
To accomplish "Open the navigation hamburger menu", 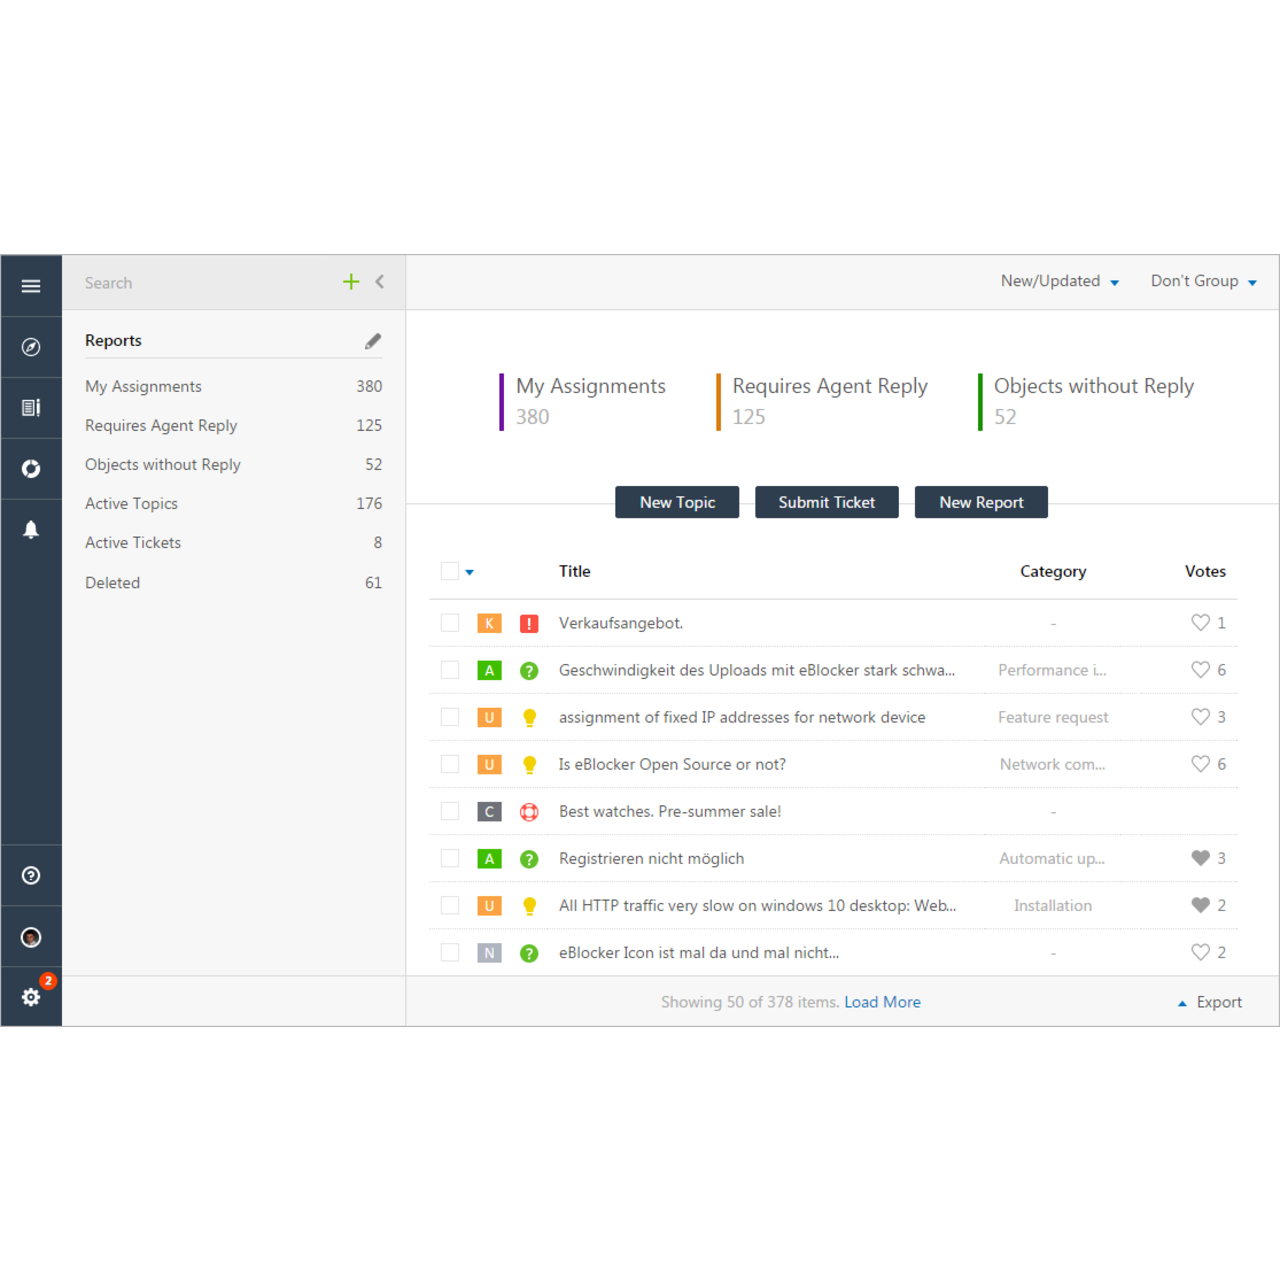I will tap(31, 285).
